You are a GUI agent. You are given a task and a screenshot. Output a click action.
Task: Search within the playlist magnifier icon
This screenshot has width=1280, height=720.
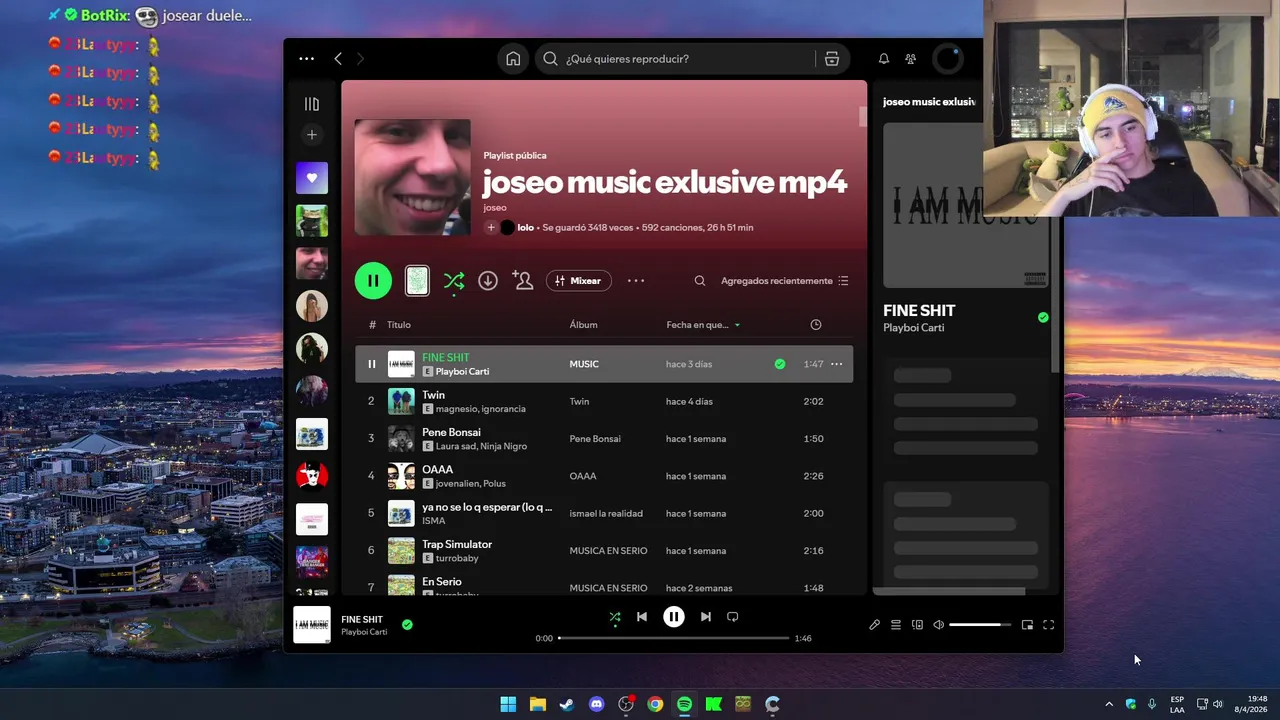pyautogui.click(x=700, y=281)
